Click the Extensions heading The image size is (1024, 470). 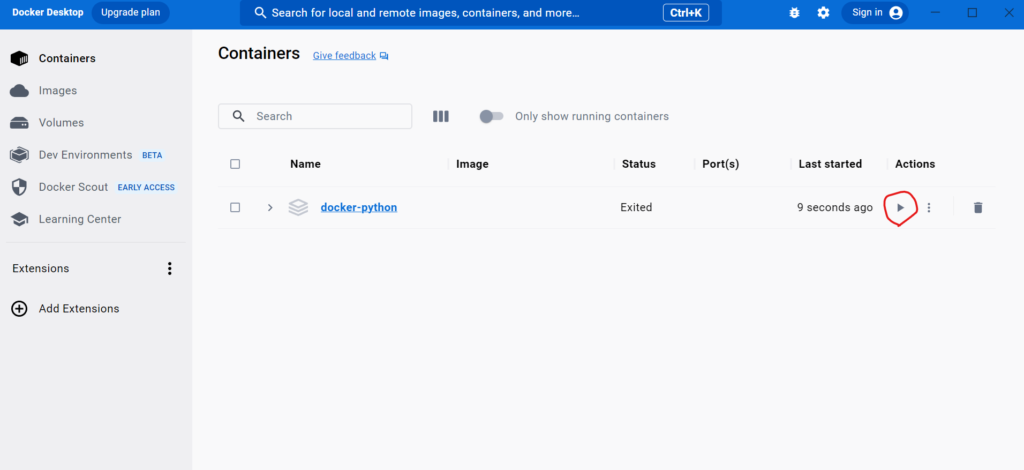(40, 268)
